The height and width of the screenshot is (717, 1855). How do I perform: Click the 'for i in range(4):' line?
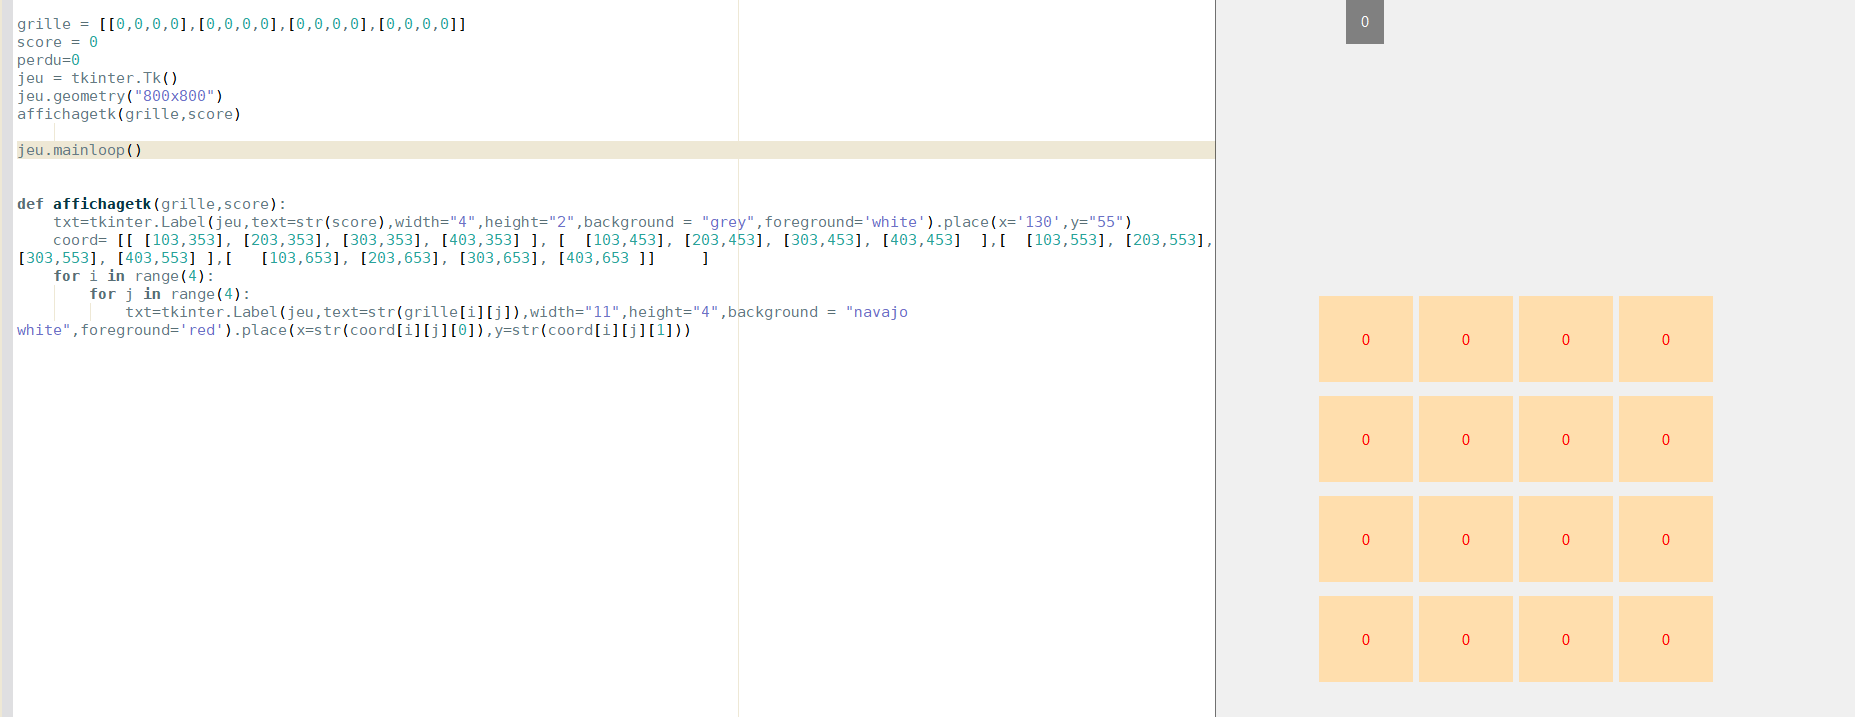pyautogui.click(x=134, y=276)
